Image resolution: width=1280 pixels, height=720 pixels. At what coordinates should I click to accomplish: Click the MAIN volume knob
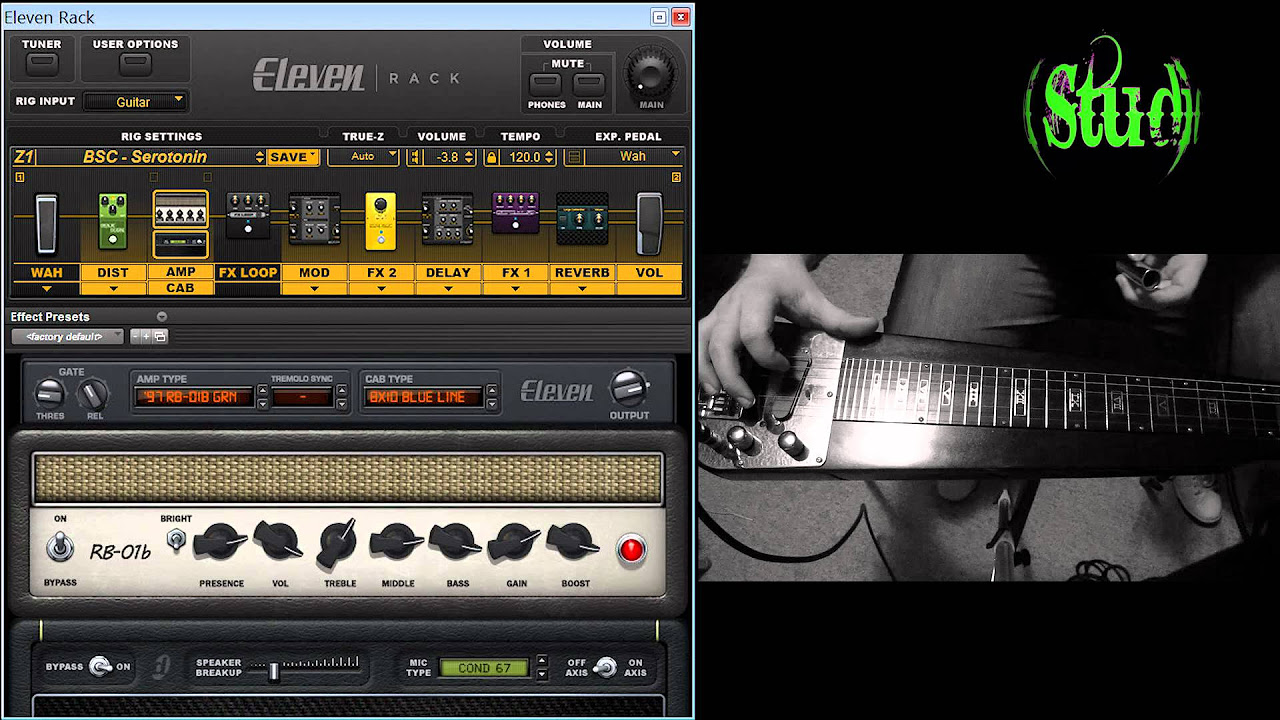click(x=651, y=73)
